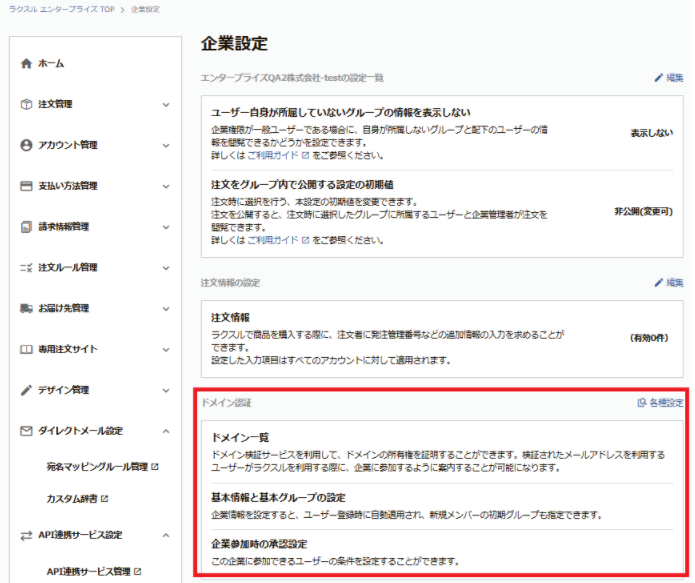Viewport: 695px width, 583px height.
Task: Click the pencil icon for 注文情報の設定 編集
Action: point(659,282)
